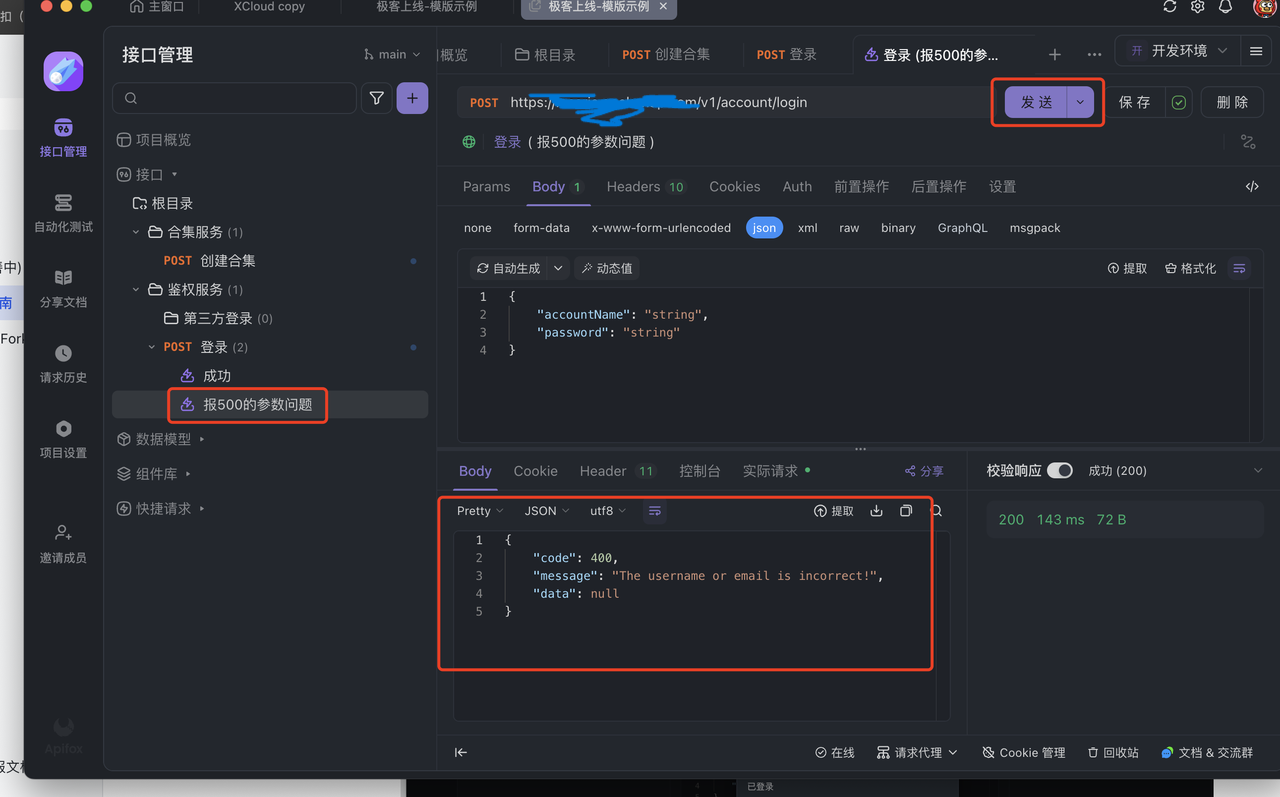1280x797 pixels.
Task: Switch to the Headers tab
Action: 634,186
